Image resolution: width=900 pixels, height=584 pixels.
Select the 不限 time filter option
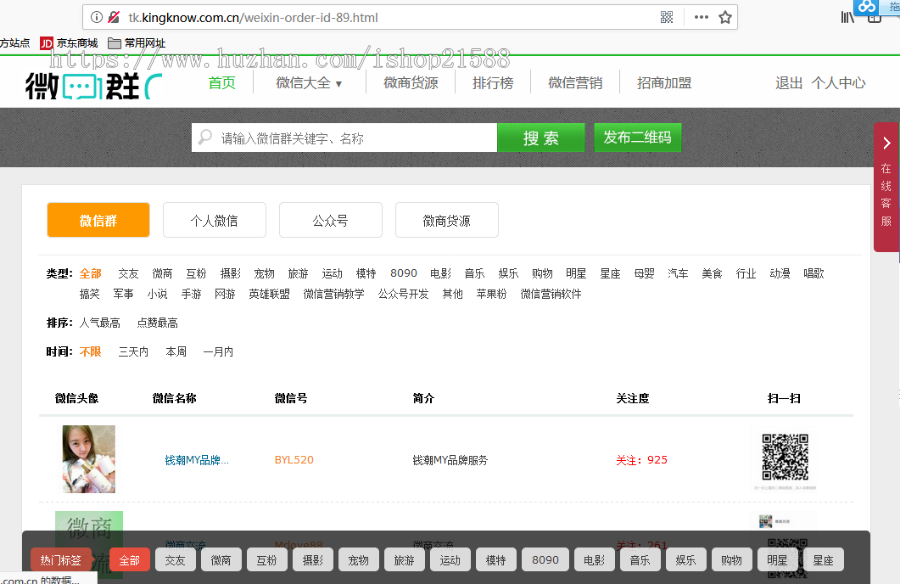[90, 351]
